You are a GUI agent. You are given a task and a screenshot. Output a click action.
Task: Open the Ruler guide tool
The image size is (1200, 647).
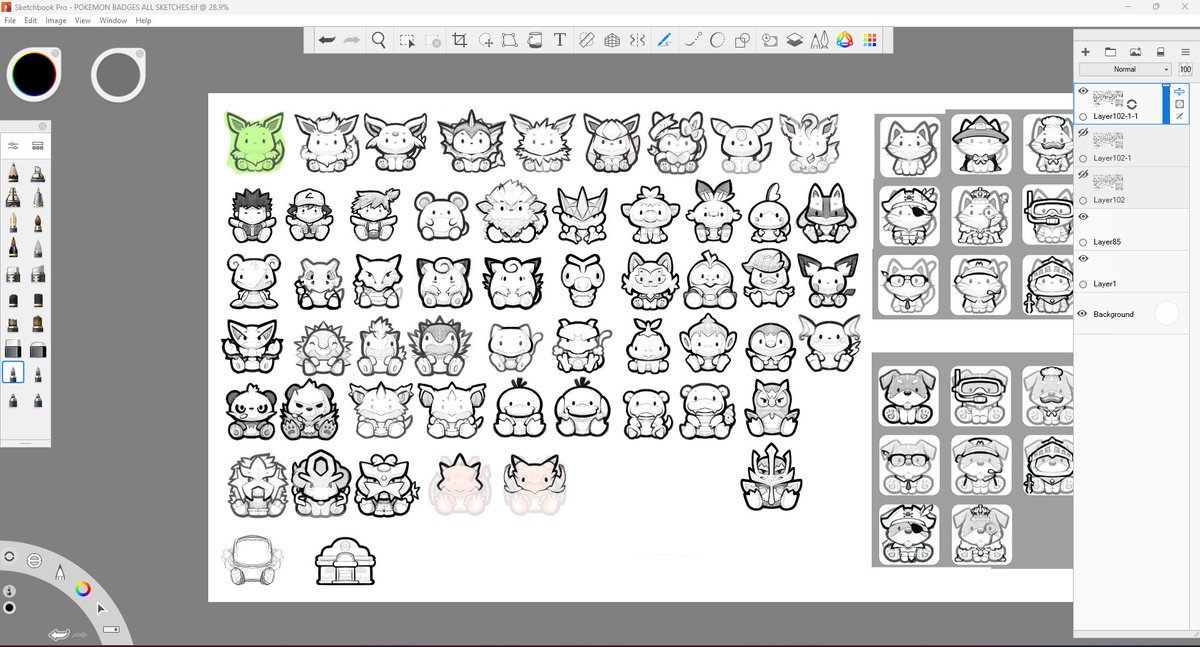[x=588, y=40]
